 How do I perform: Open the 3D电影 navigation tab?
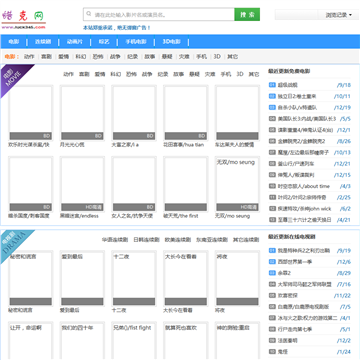[171, 42]
